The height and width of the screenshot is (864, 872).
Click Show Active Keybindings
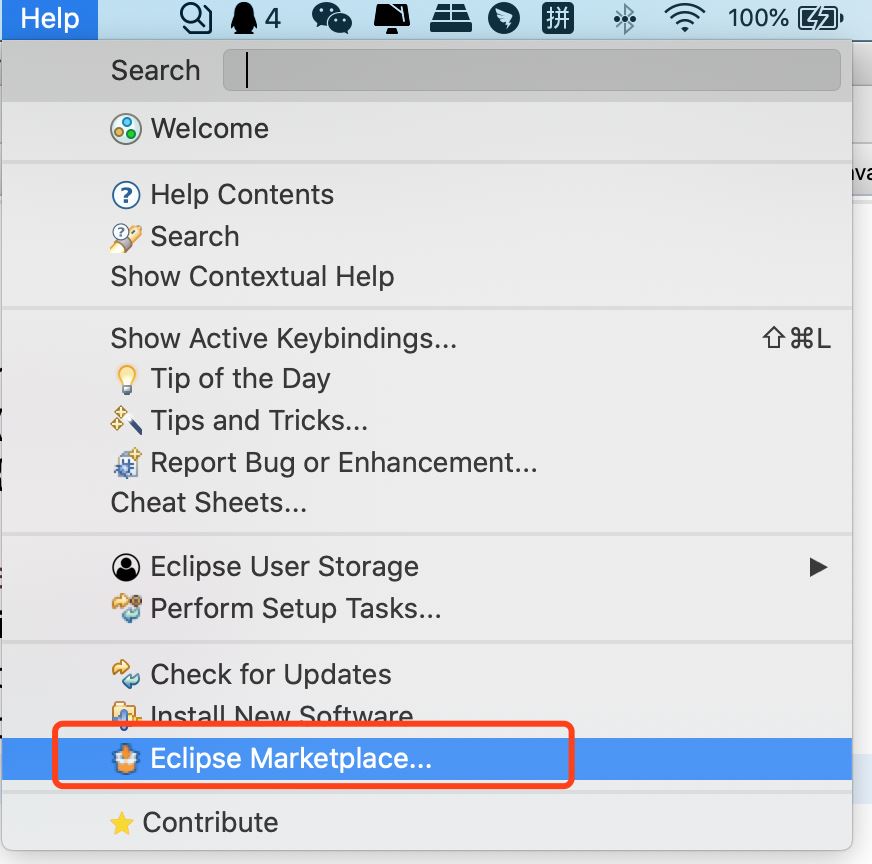pyautogui.click(x=283, y=338)
